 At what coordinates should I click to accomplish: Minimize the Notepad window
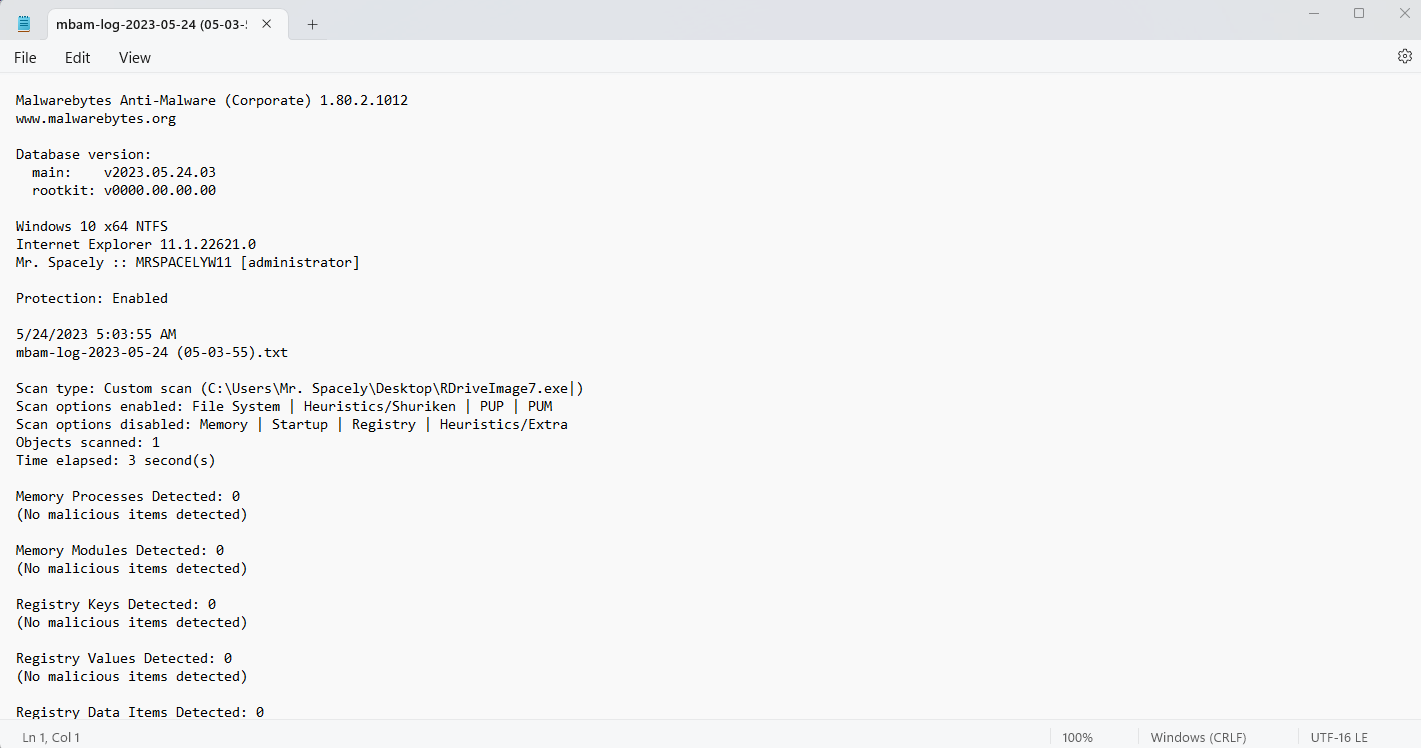[x=1312, y=13]
